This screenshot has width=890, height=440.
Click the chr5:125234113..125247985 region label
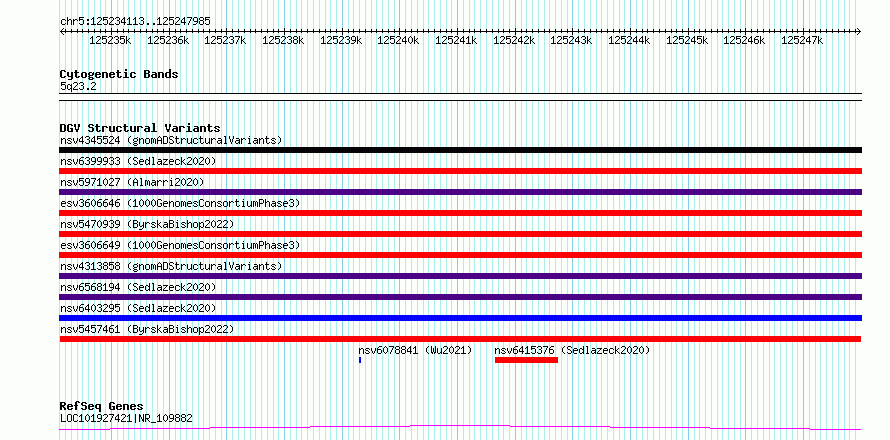(x=135, y=22)
